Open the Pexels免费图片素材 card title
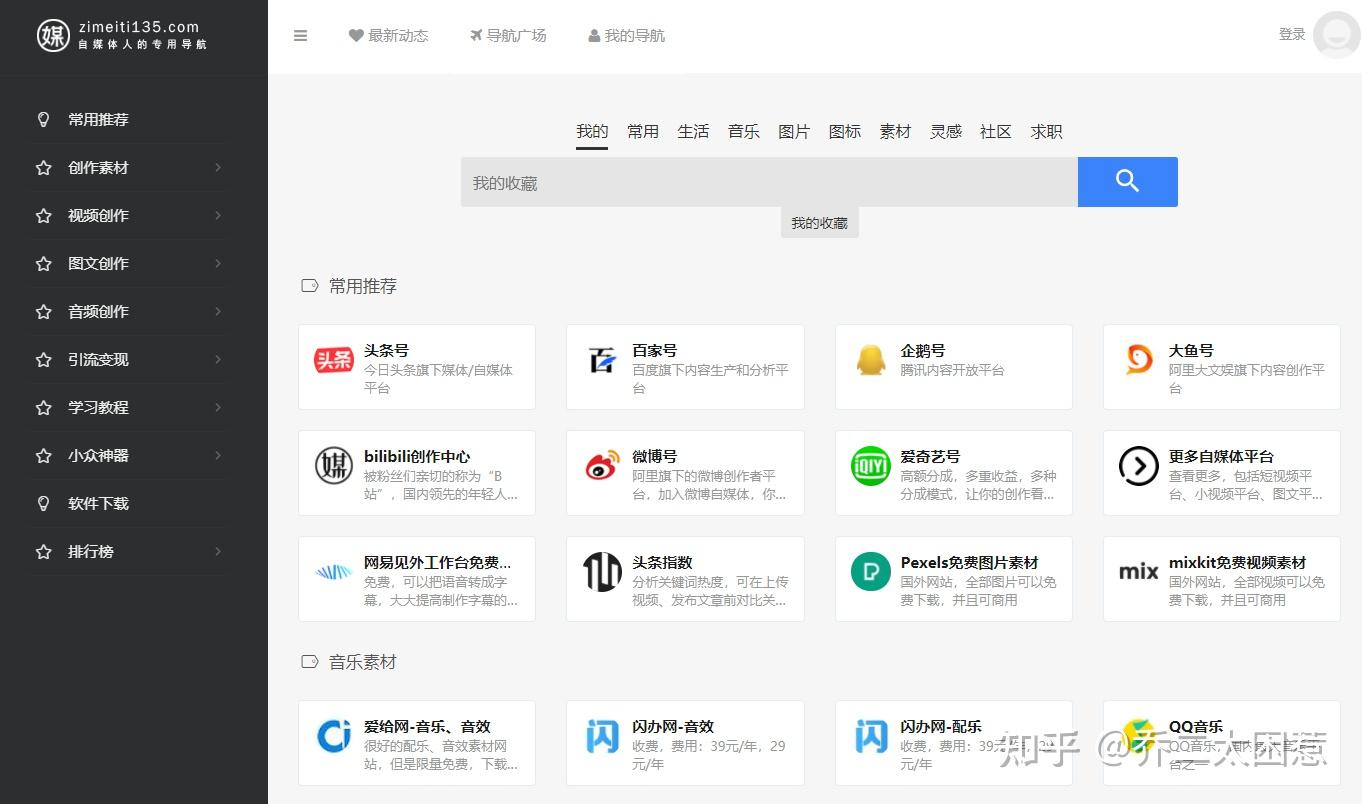The width and height of the screenshot is (1362, 804). (969, 562)
